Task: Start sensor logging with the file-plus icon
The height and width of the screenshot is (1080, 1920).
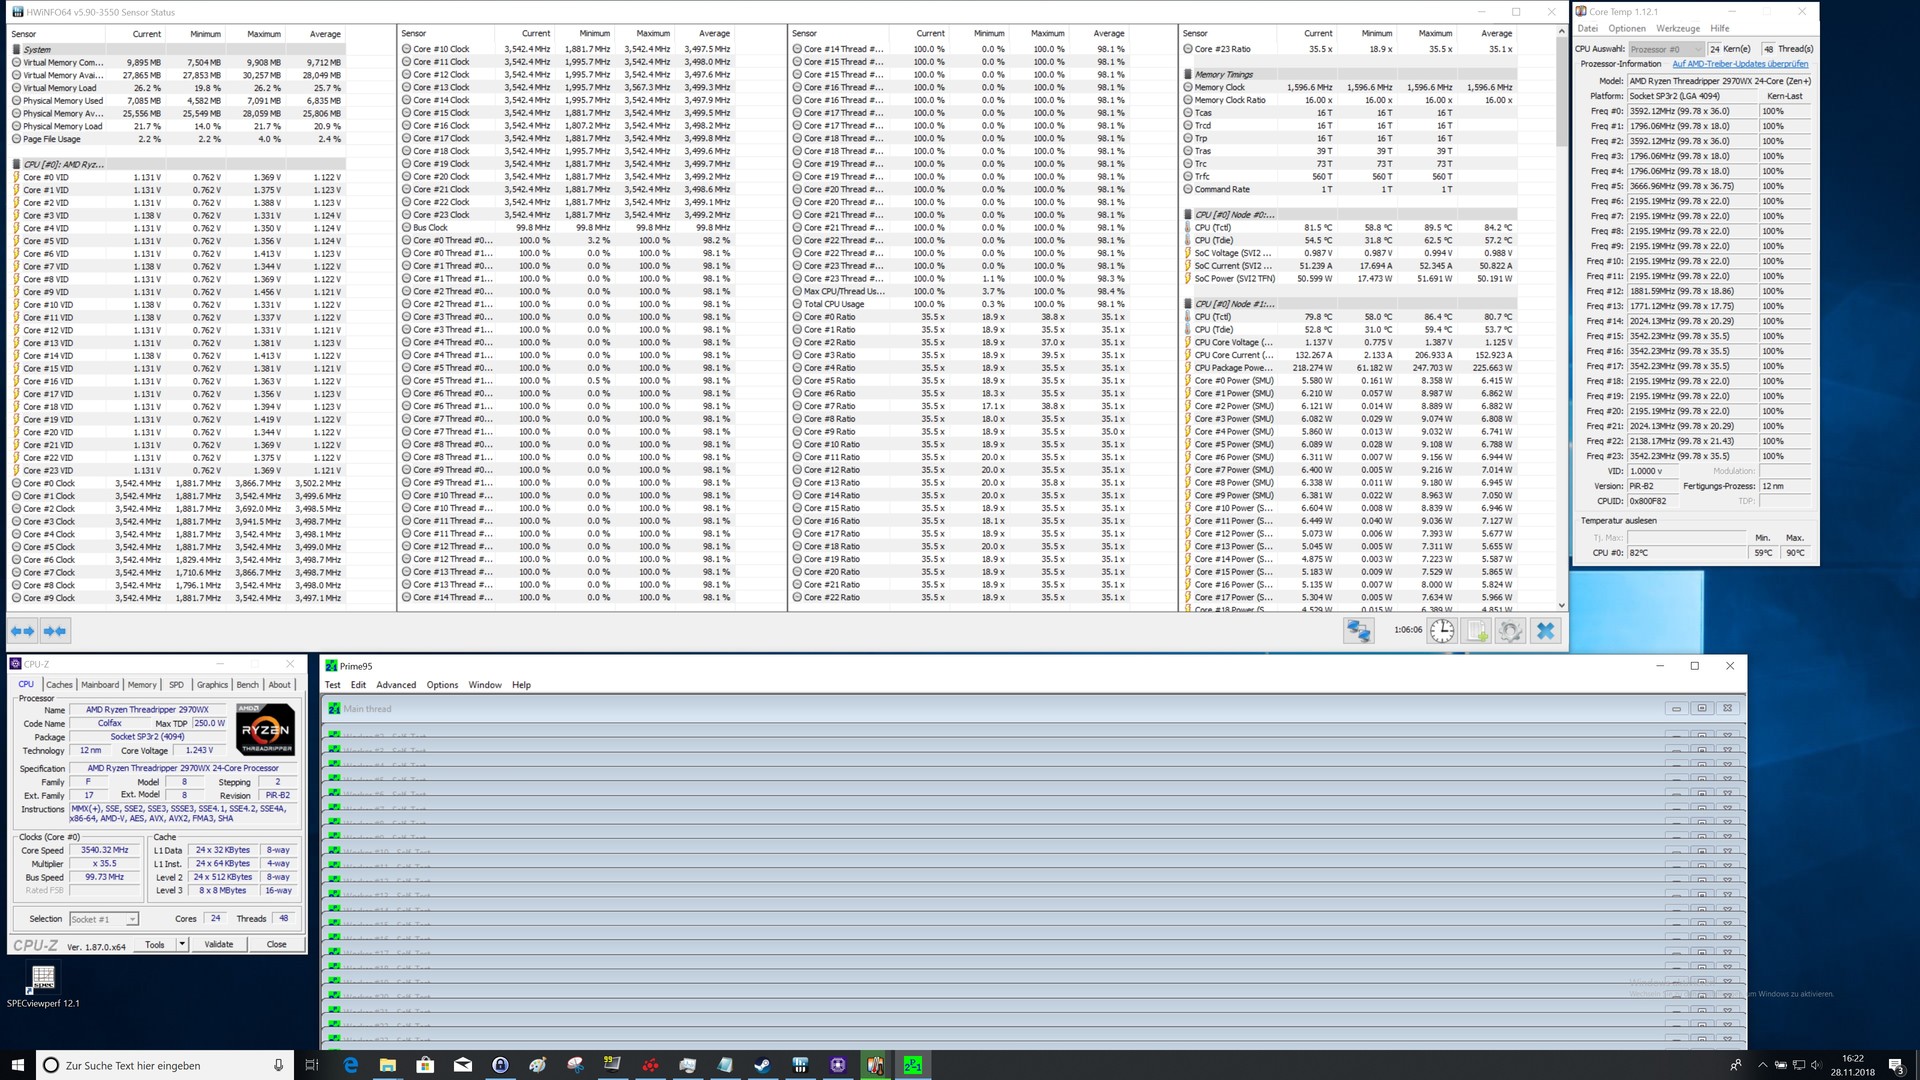Action: pos(1477,631)
